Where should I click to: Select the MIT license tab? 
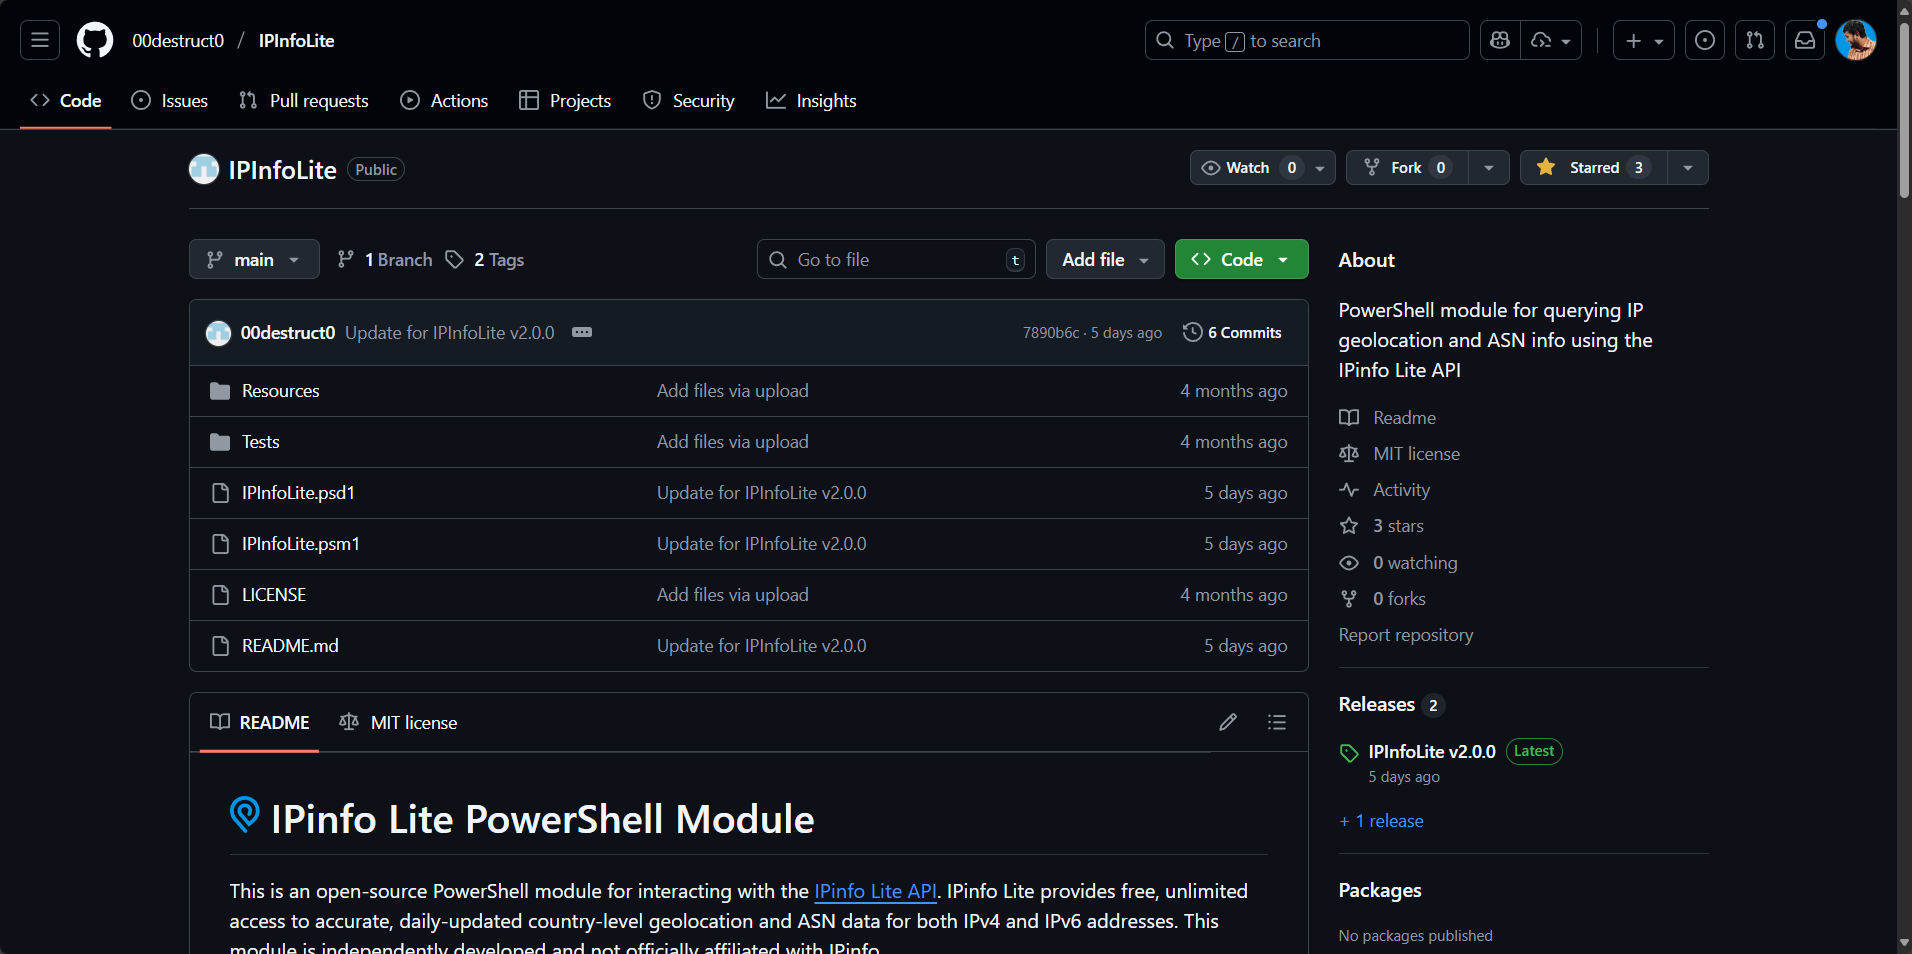point(398,722)
